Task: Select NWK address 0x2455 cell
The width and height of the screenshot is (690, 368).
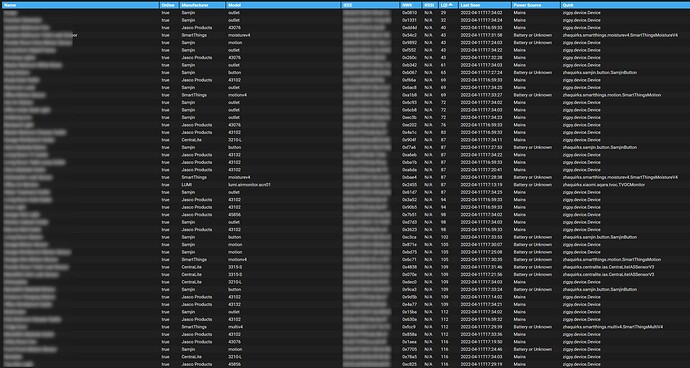Action: pos(409,185)
